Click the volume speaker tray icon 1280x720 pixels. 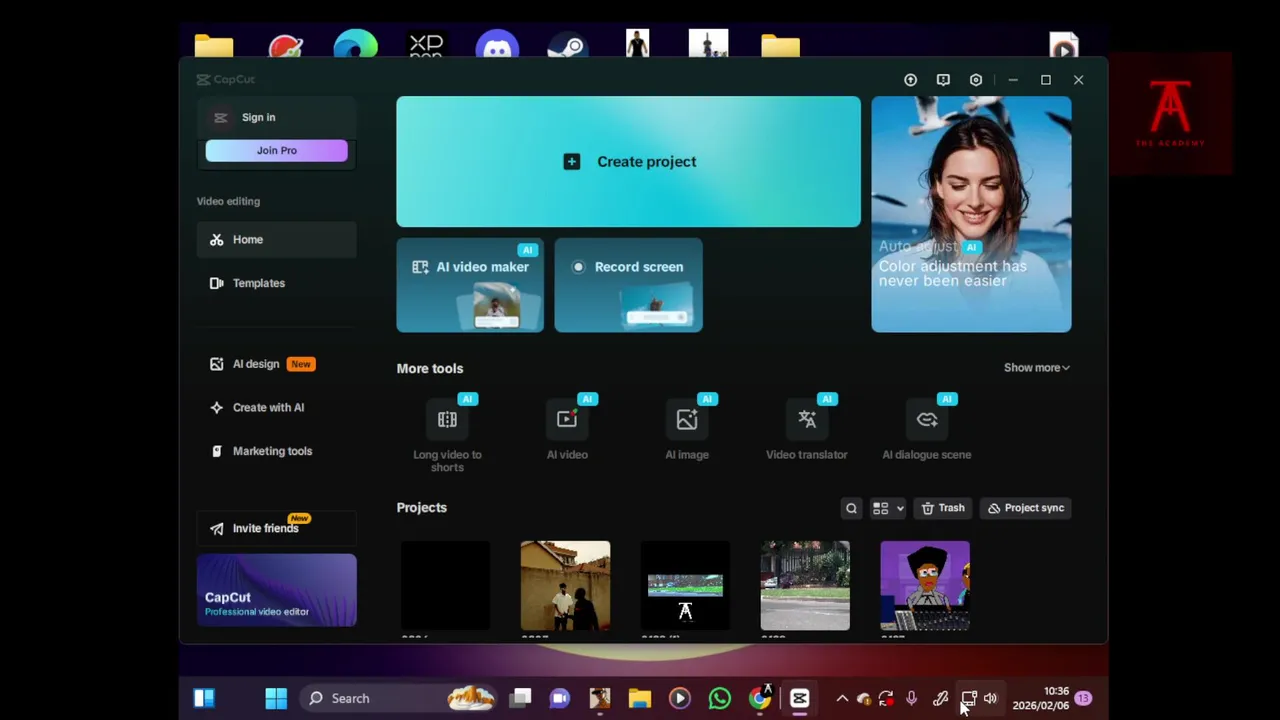point(990,699)
